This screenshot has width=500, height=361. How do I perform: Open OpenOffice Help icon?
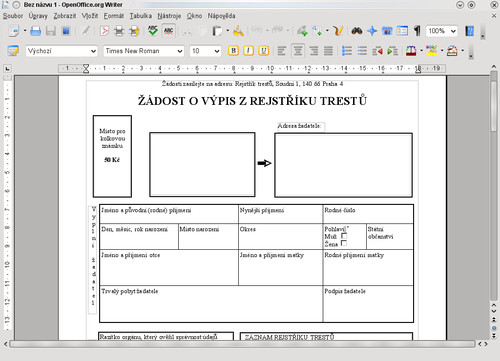[x=470, y=31]
